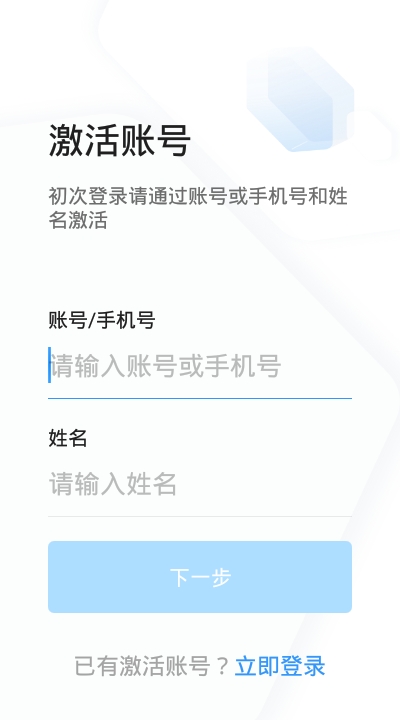This screenshot has height=720, width=400.
Task: Click the blinking blue text cursor
Action: [49, 365]
